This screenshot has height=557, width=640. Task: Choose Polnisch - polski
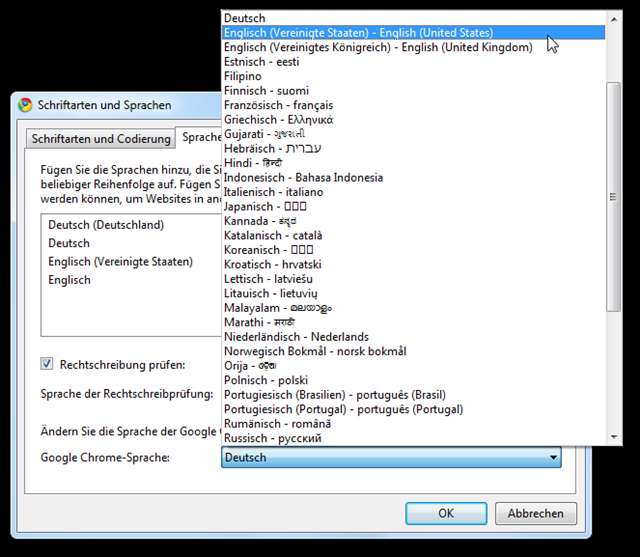point(413,380)
